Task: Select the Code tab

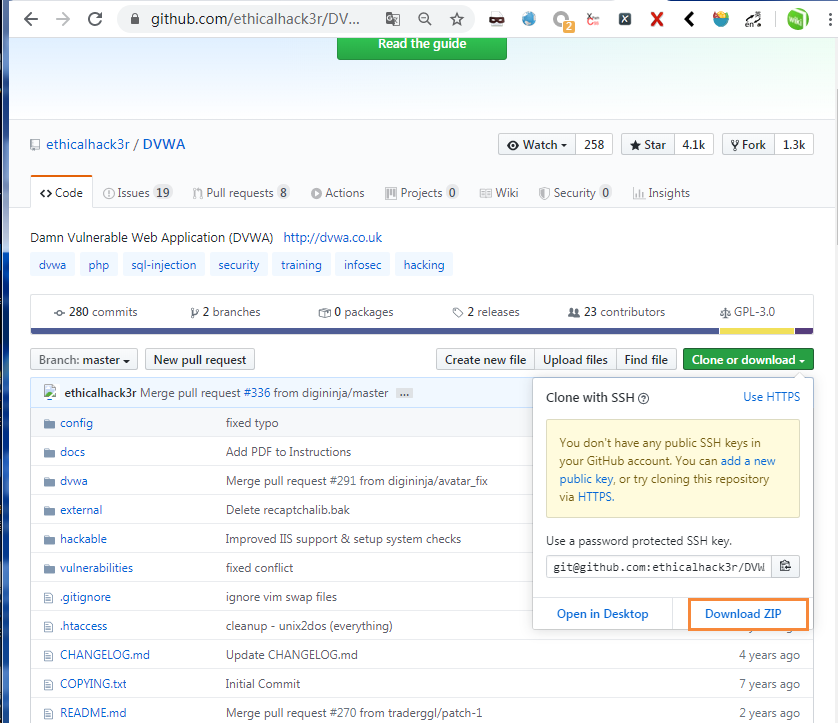Action: click(61, 193)
